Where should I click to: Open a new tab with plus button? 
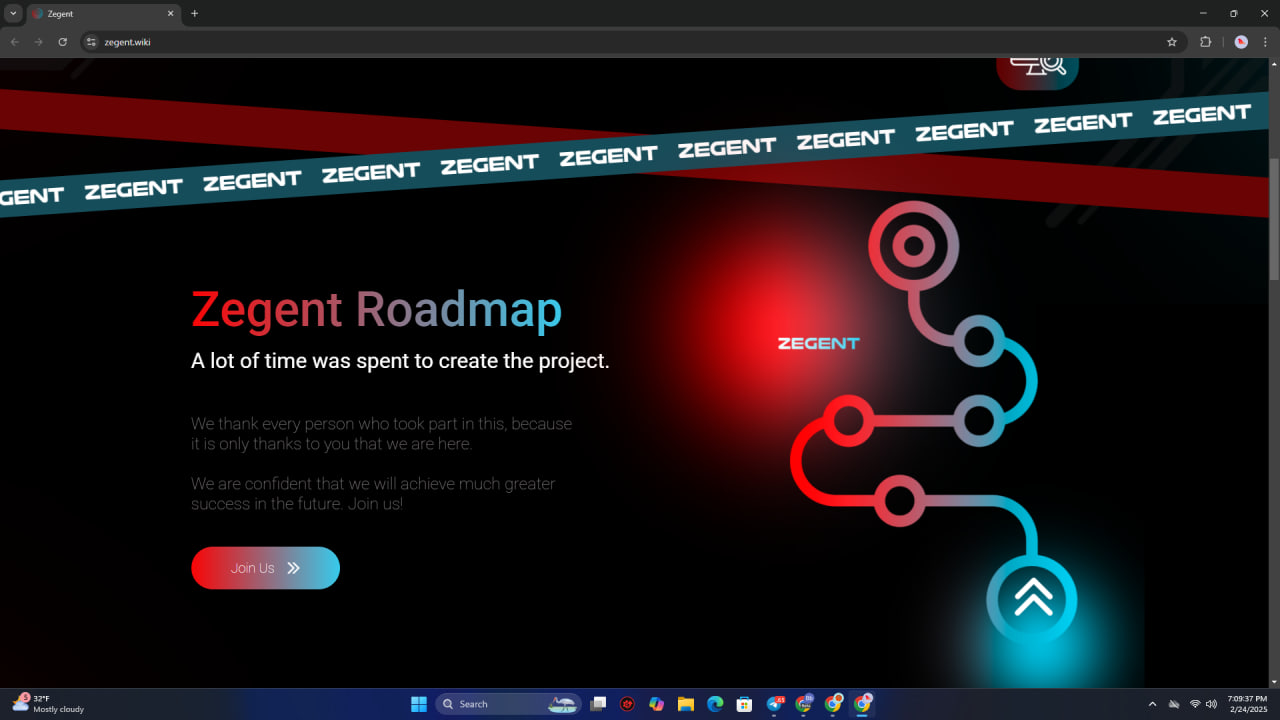(194, 13)
